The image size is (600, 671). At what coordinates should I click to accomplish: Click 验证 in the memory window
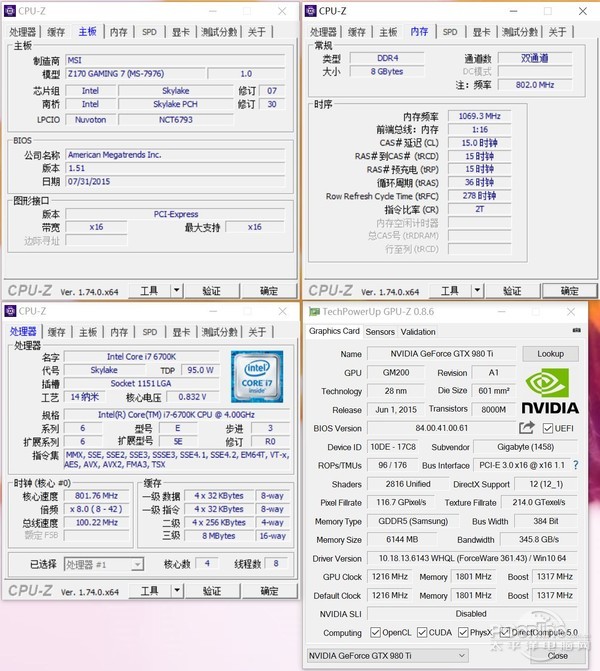coord(512,291)
